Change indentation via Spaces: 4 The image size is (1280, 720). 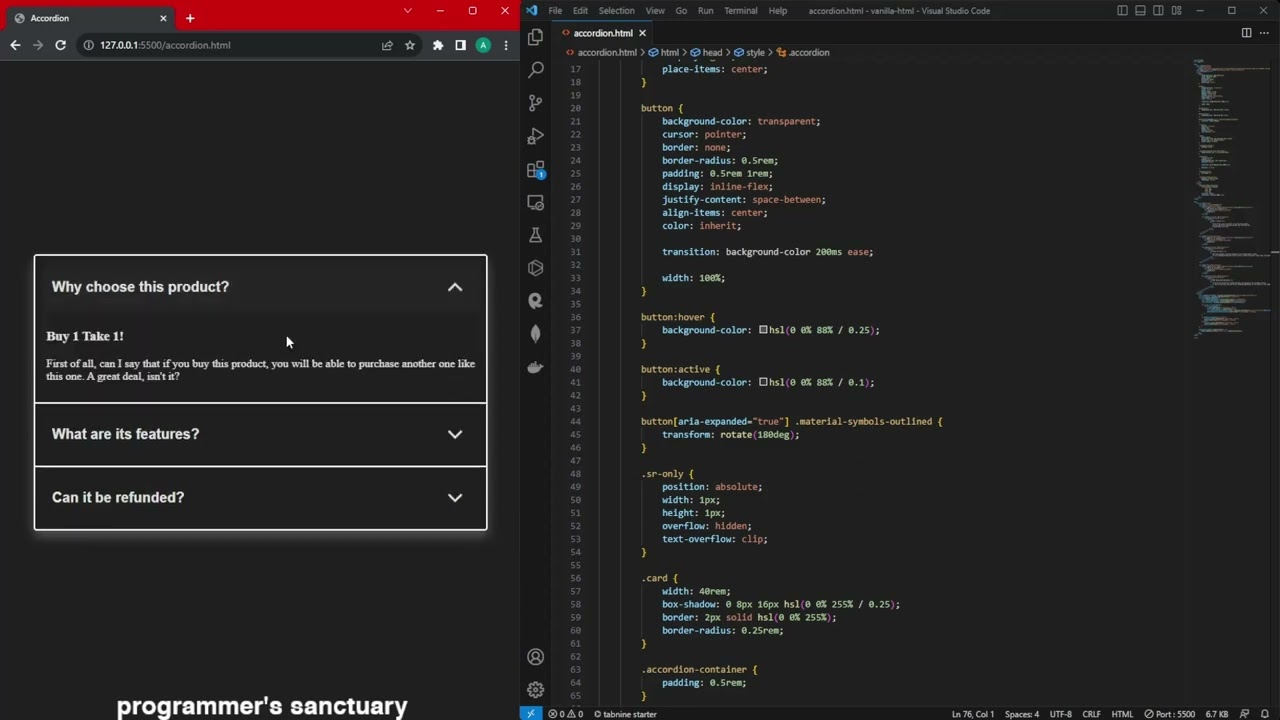[x=1022, y=714]
